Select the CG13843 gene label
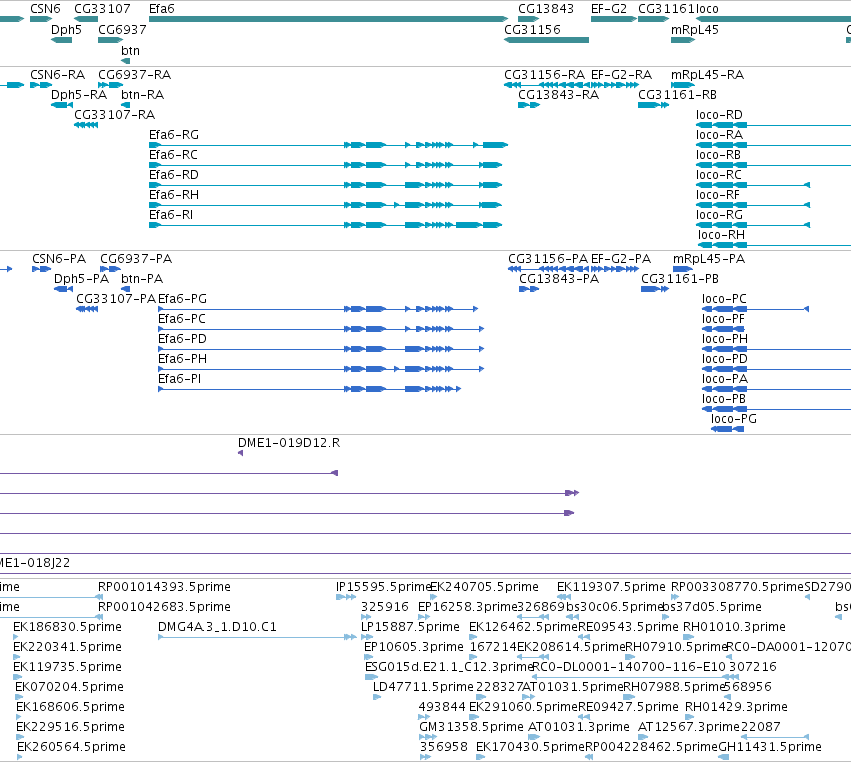This screenshot has width=851, height=762. pyautogui.click(x=545, y=9)
